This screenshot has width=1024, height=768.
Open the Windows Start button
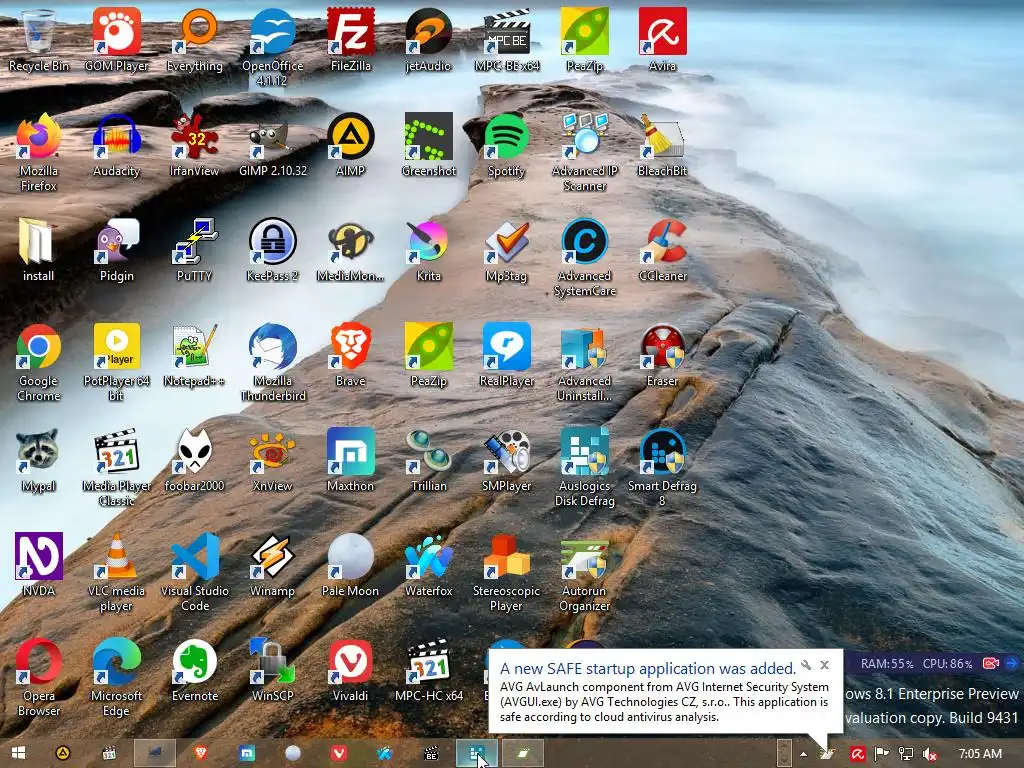pos(18,754)
